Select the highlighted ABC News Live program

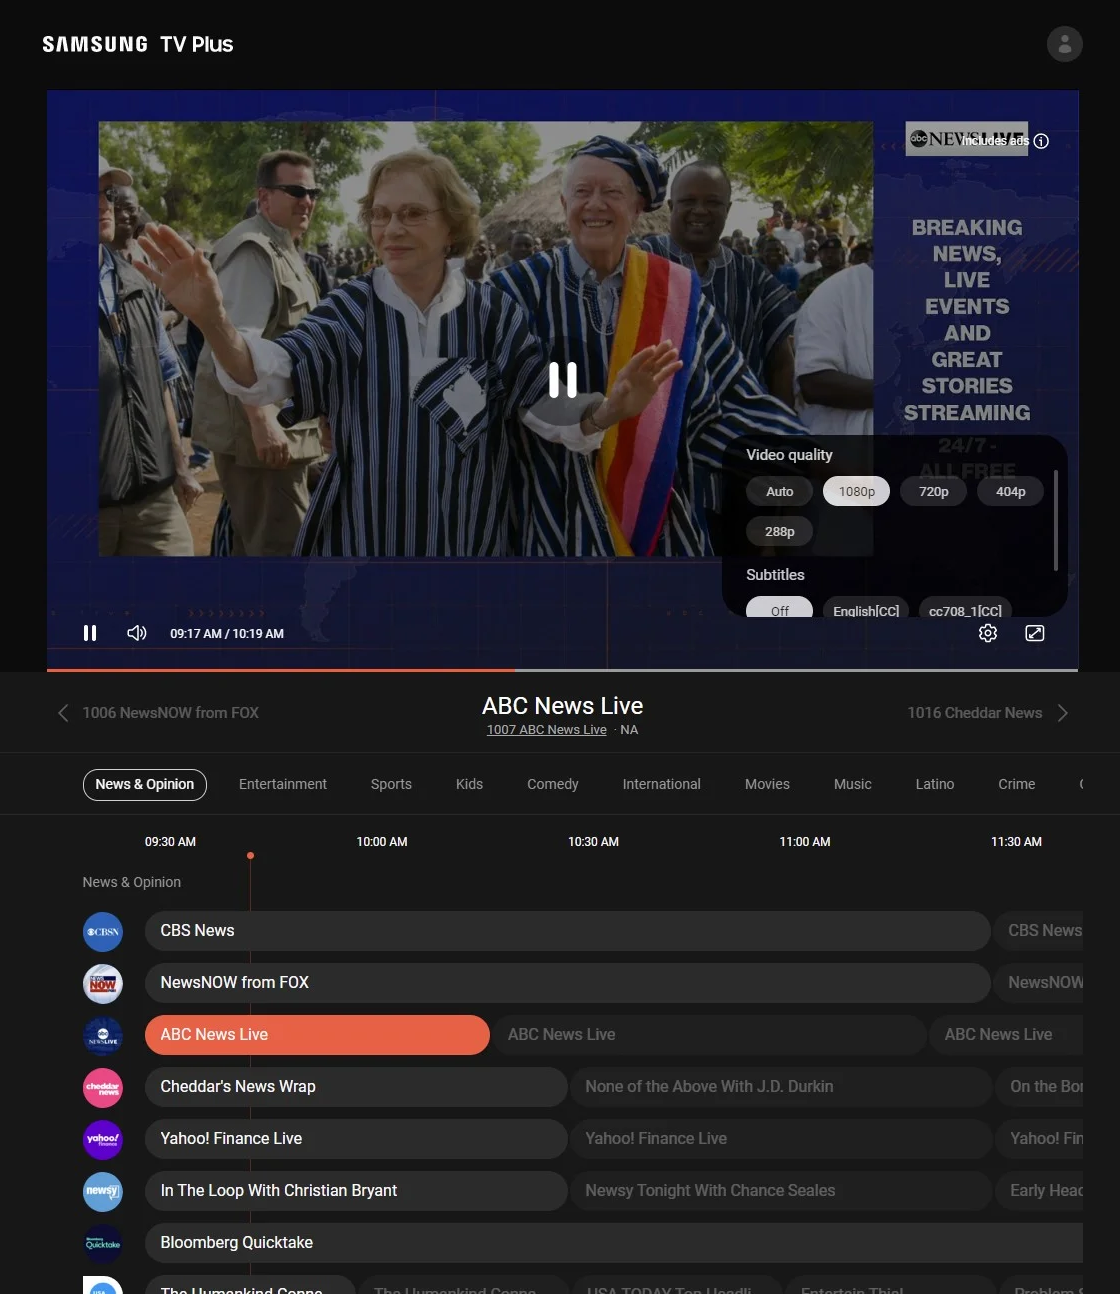pyautogui.click(x=317, y=1035)
